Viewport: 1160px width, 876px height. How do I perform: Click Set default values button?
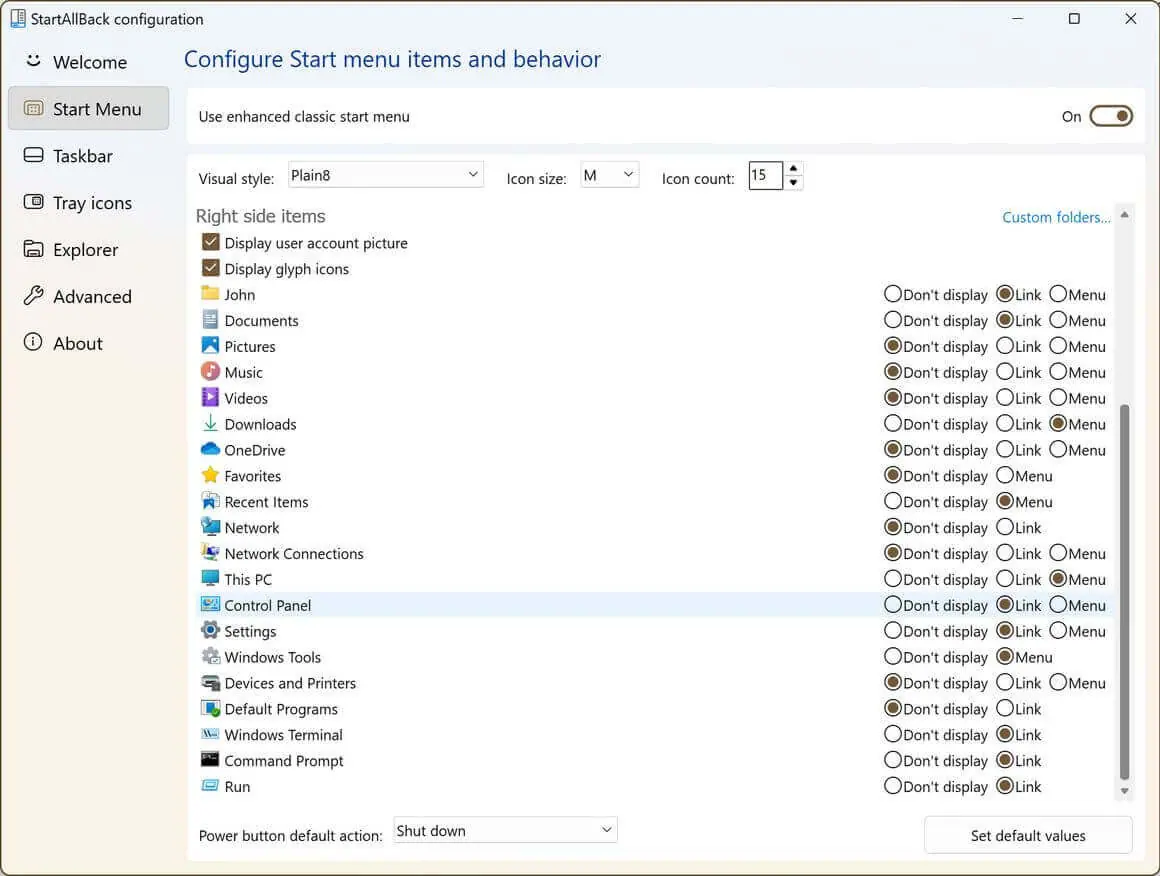tap(1028, 835)
